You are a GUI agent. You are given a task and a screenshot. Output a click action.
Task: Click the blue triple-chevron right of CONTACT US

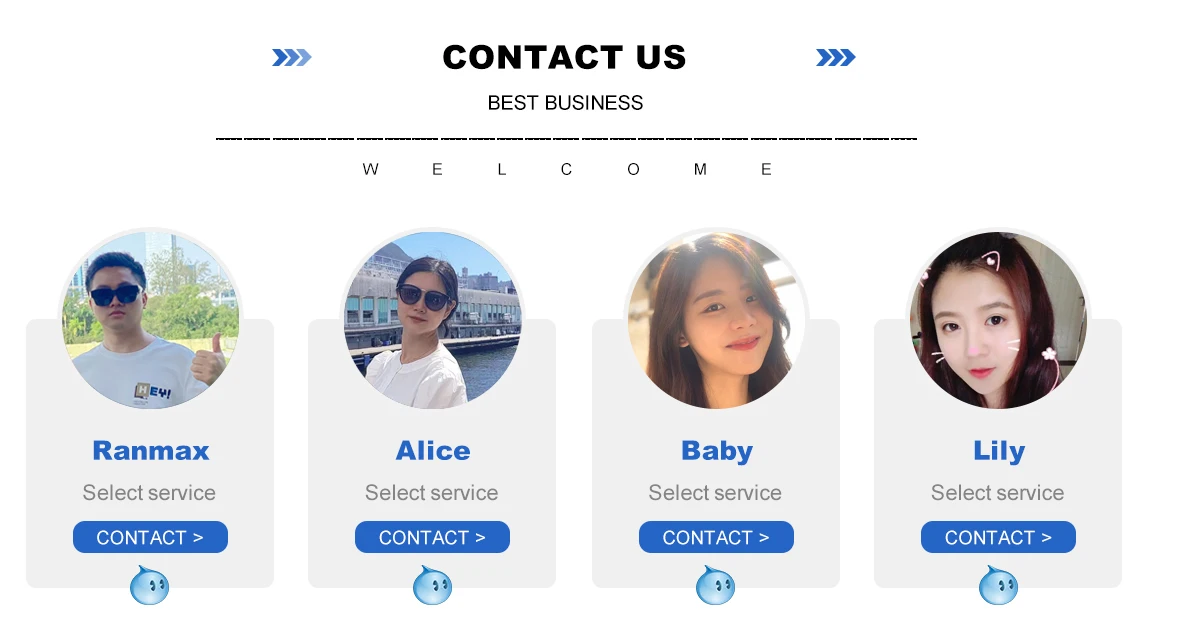coord(836,58)
